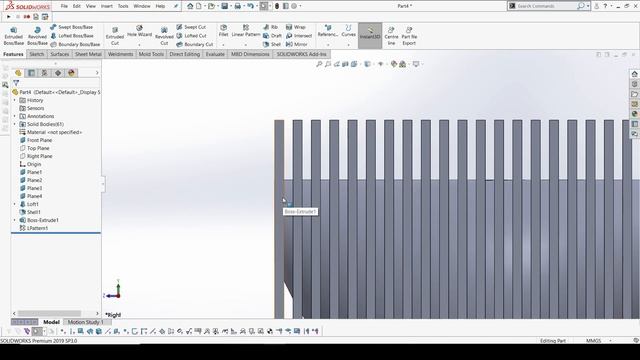
Task: Click the Revolved Cut tool
Action: point(164,36)
